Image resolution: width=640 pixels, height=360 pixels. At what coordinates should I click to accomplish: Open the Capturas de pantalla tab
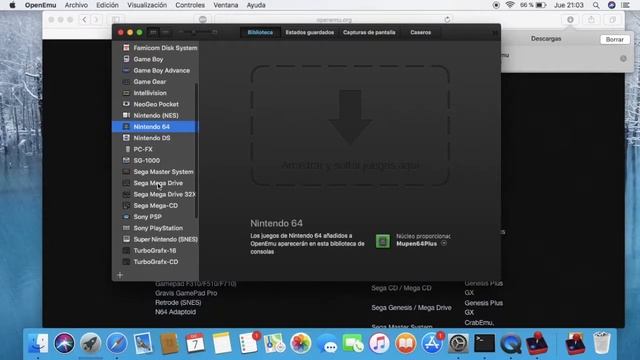tap(369, 32)
